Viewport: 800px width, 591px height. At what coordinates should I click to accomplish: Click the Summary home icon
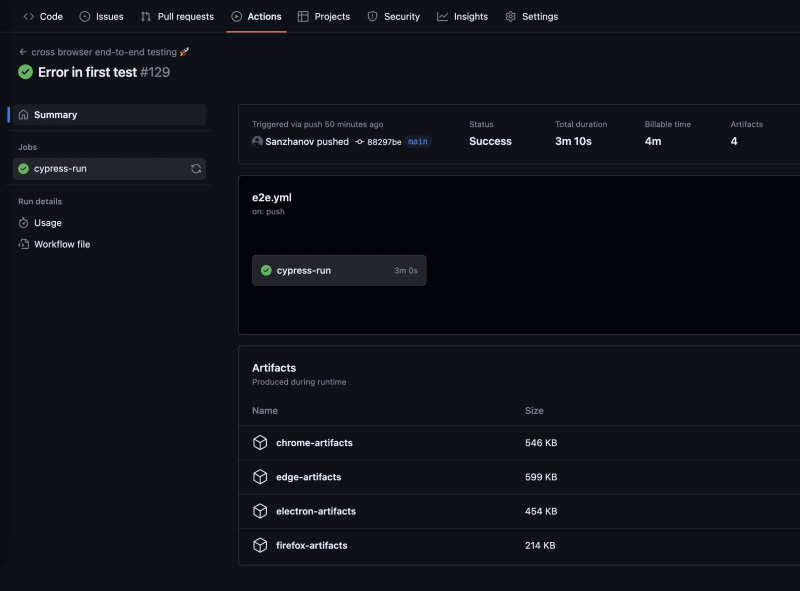click(x=23, y=115)
